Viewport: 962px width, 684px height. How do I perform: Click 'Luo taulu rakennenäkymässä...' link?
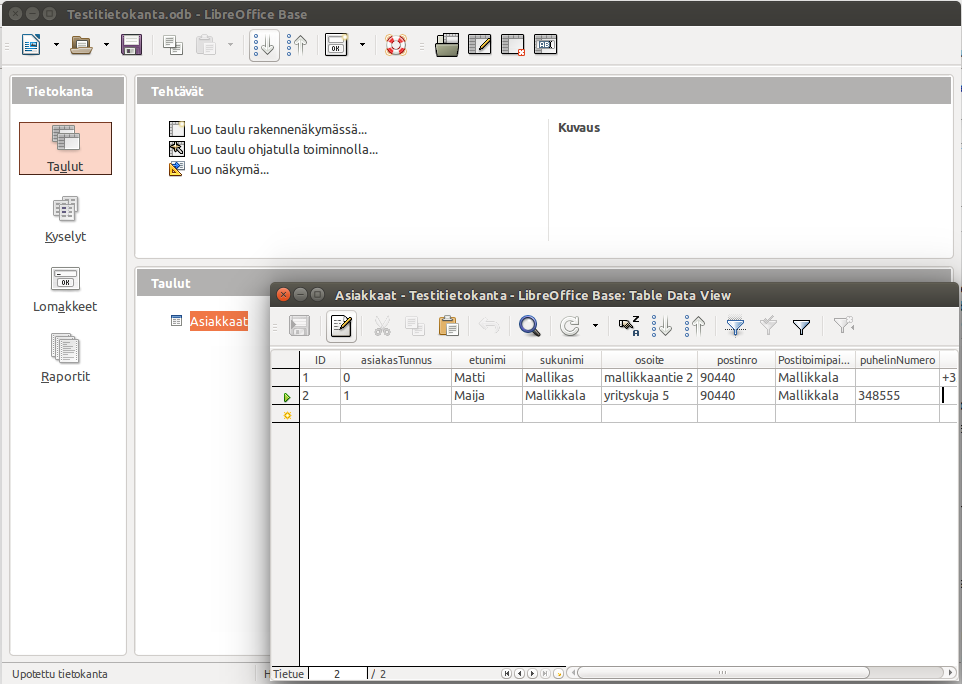tap(278, 129)
